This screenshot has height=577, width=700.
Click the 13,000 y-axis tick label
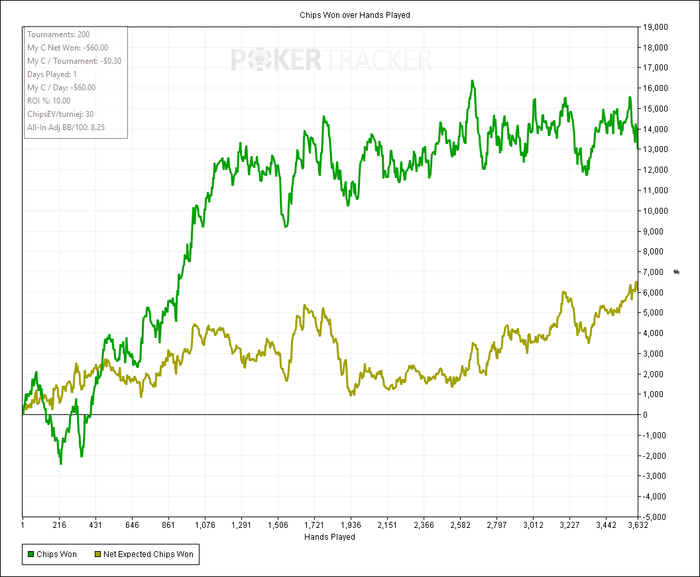click(x=655, y=150)
